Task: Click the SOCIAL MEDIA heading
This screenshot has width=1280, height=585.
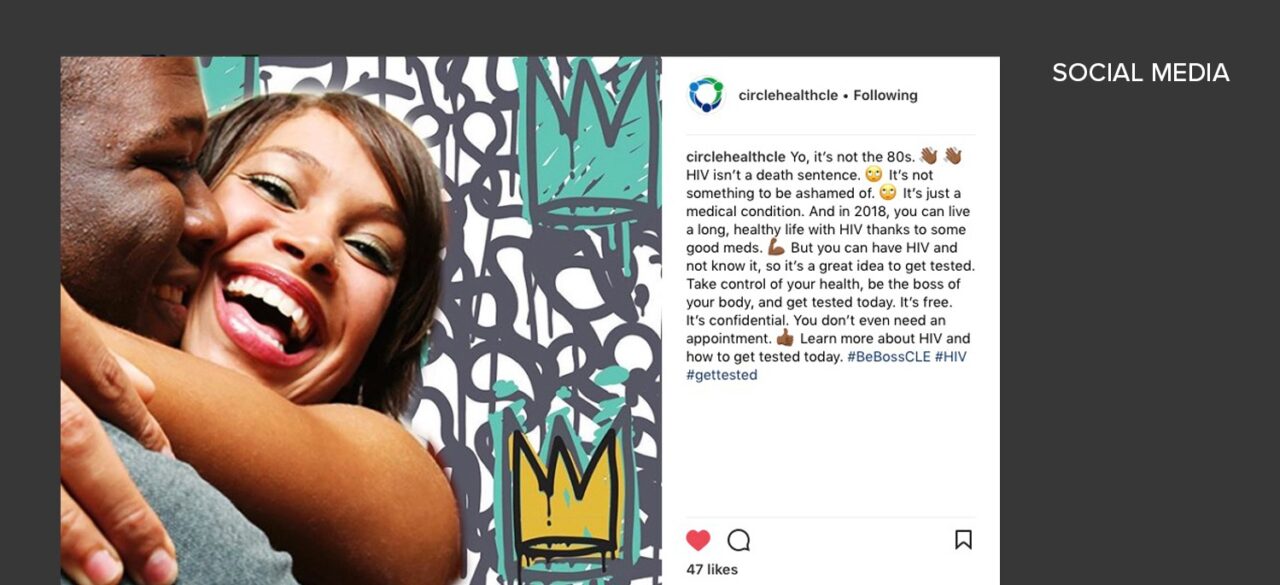Action: point(1140,73)
